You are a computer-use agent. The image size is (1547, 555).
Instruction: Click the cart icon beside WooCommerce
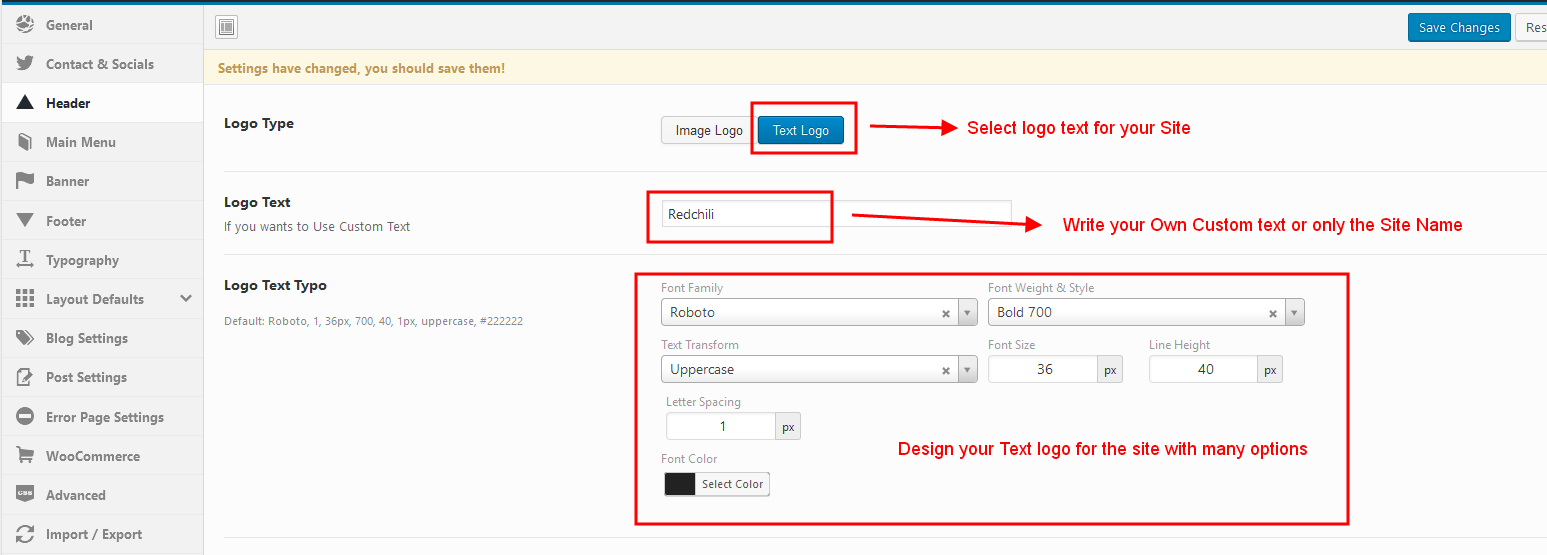click(25, 456)
